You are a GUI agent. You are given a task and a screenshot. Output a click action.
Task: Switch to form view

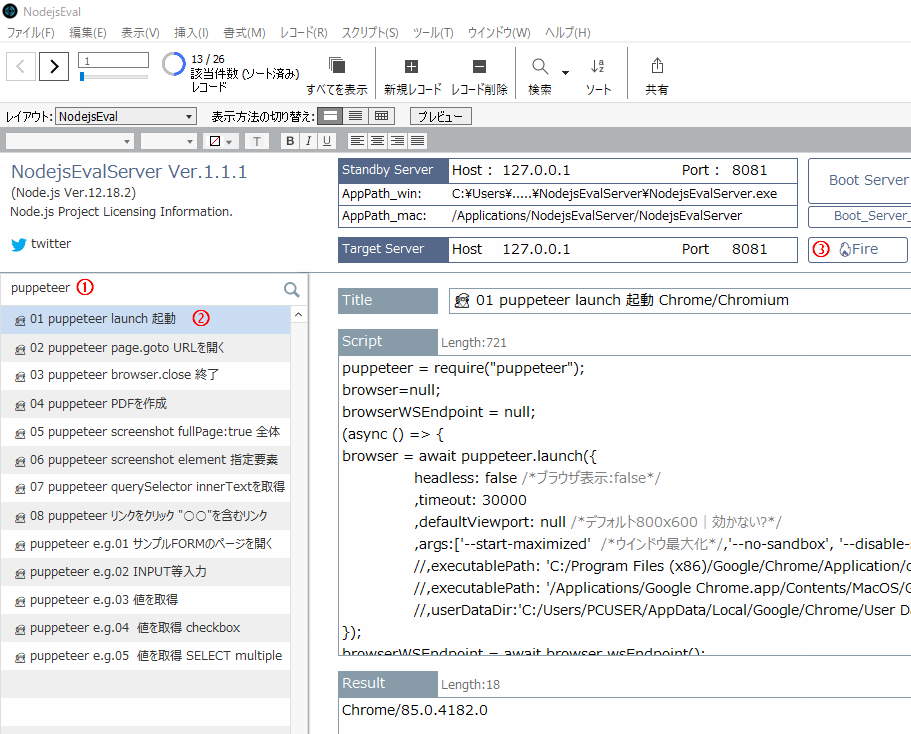pyautogui.click(x=330, y=116)
